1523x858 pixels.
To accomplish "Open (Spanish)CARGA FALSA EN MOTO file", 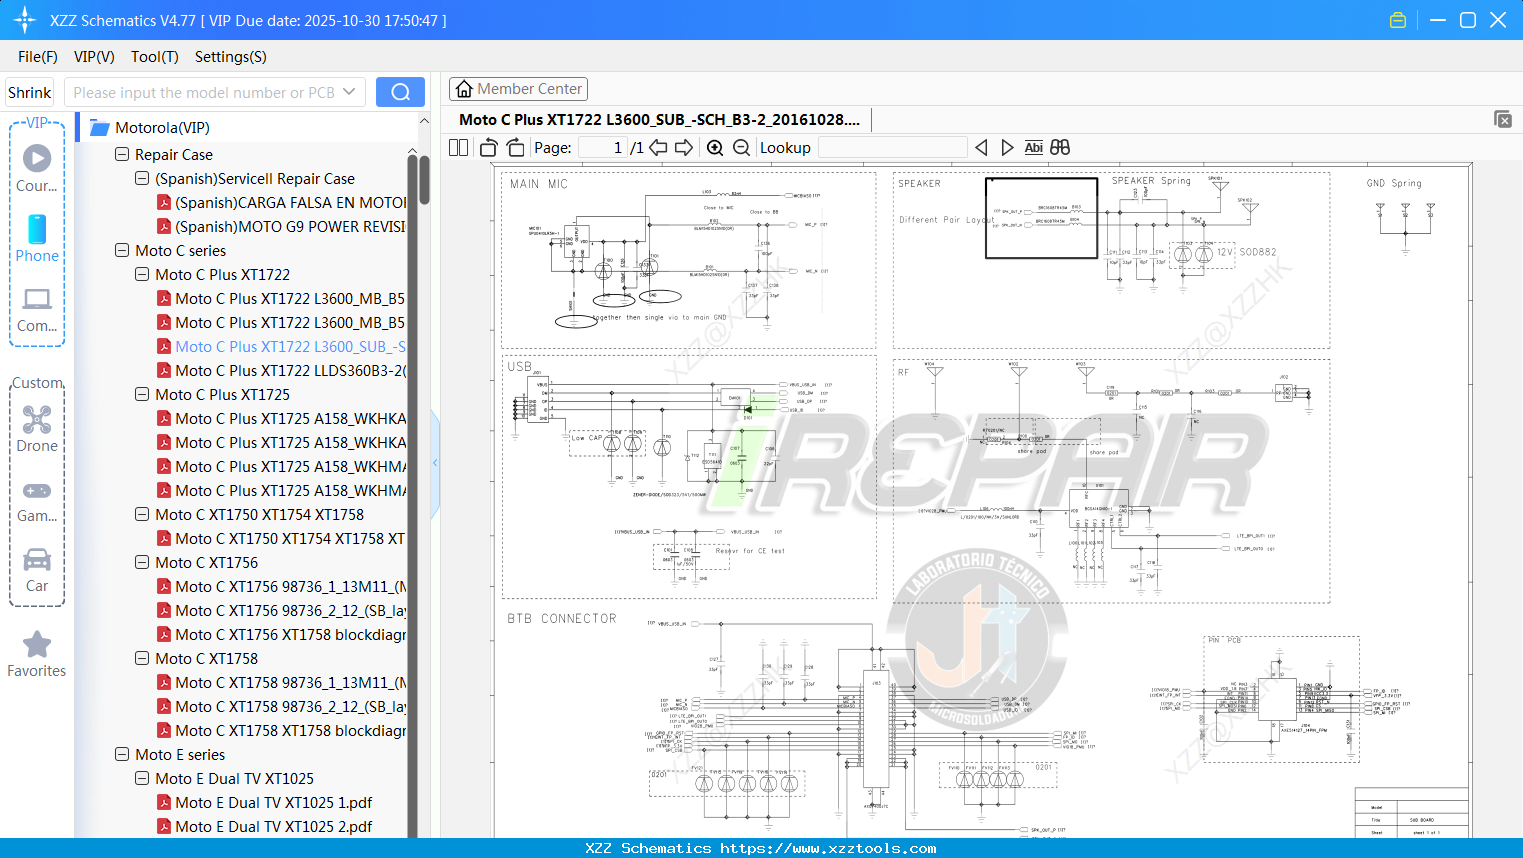I will click(x=290, y=202).
